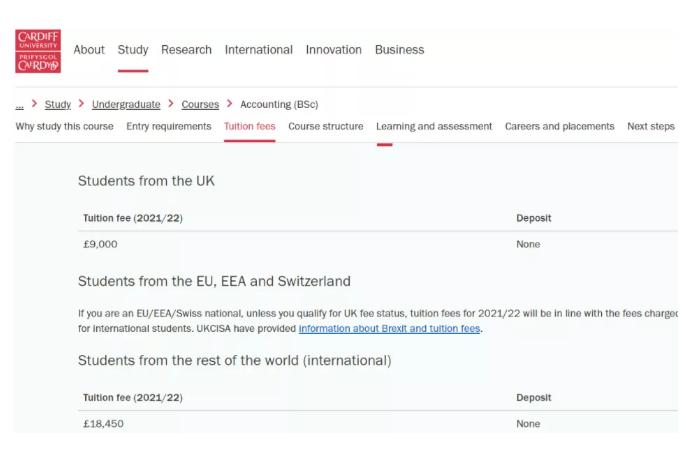Select Innovation in the top navigation
This screenshot has width=700, height=454.
pyautogui.click(x=334, y=50)
